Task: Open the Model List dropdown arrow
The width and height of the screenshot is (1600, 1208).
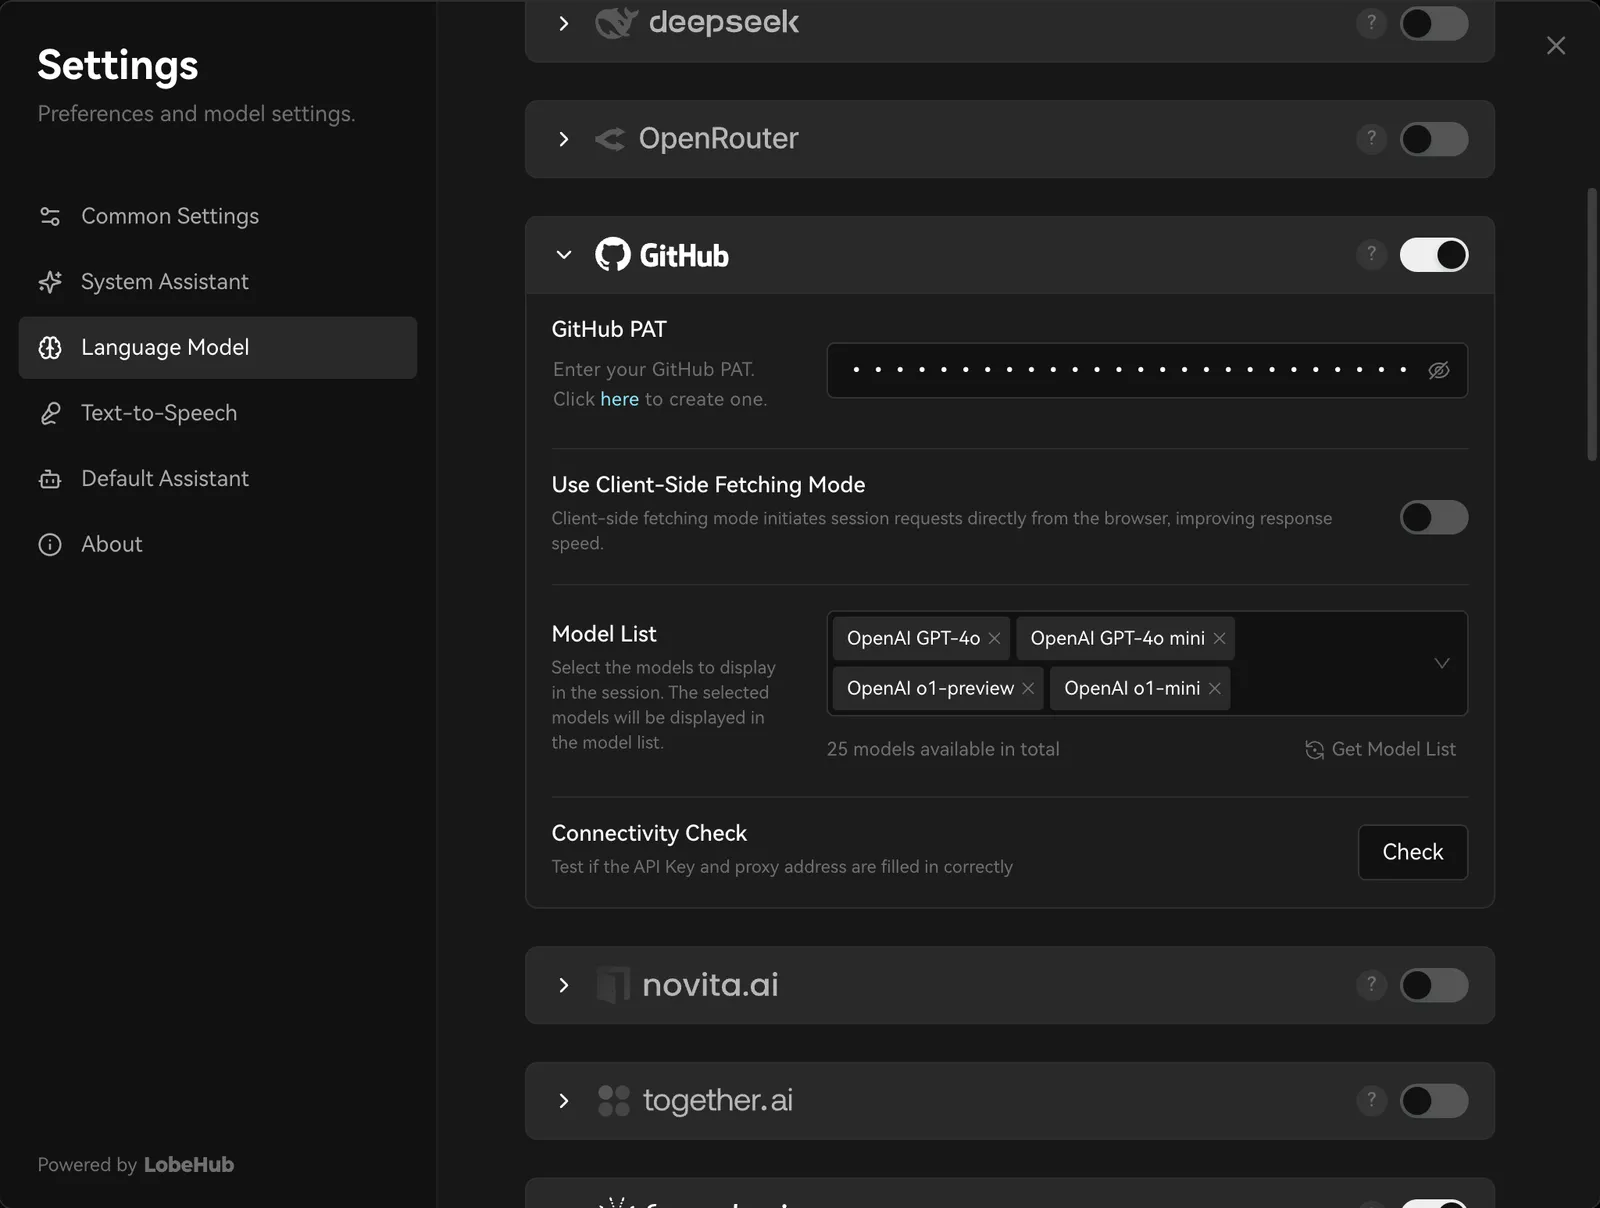Action: pos(1441,663)
